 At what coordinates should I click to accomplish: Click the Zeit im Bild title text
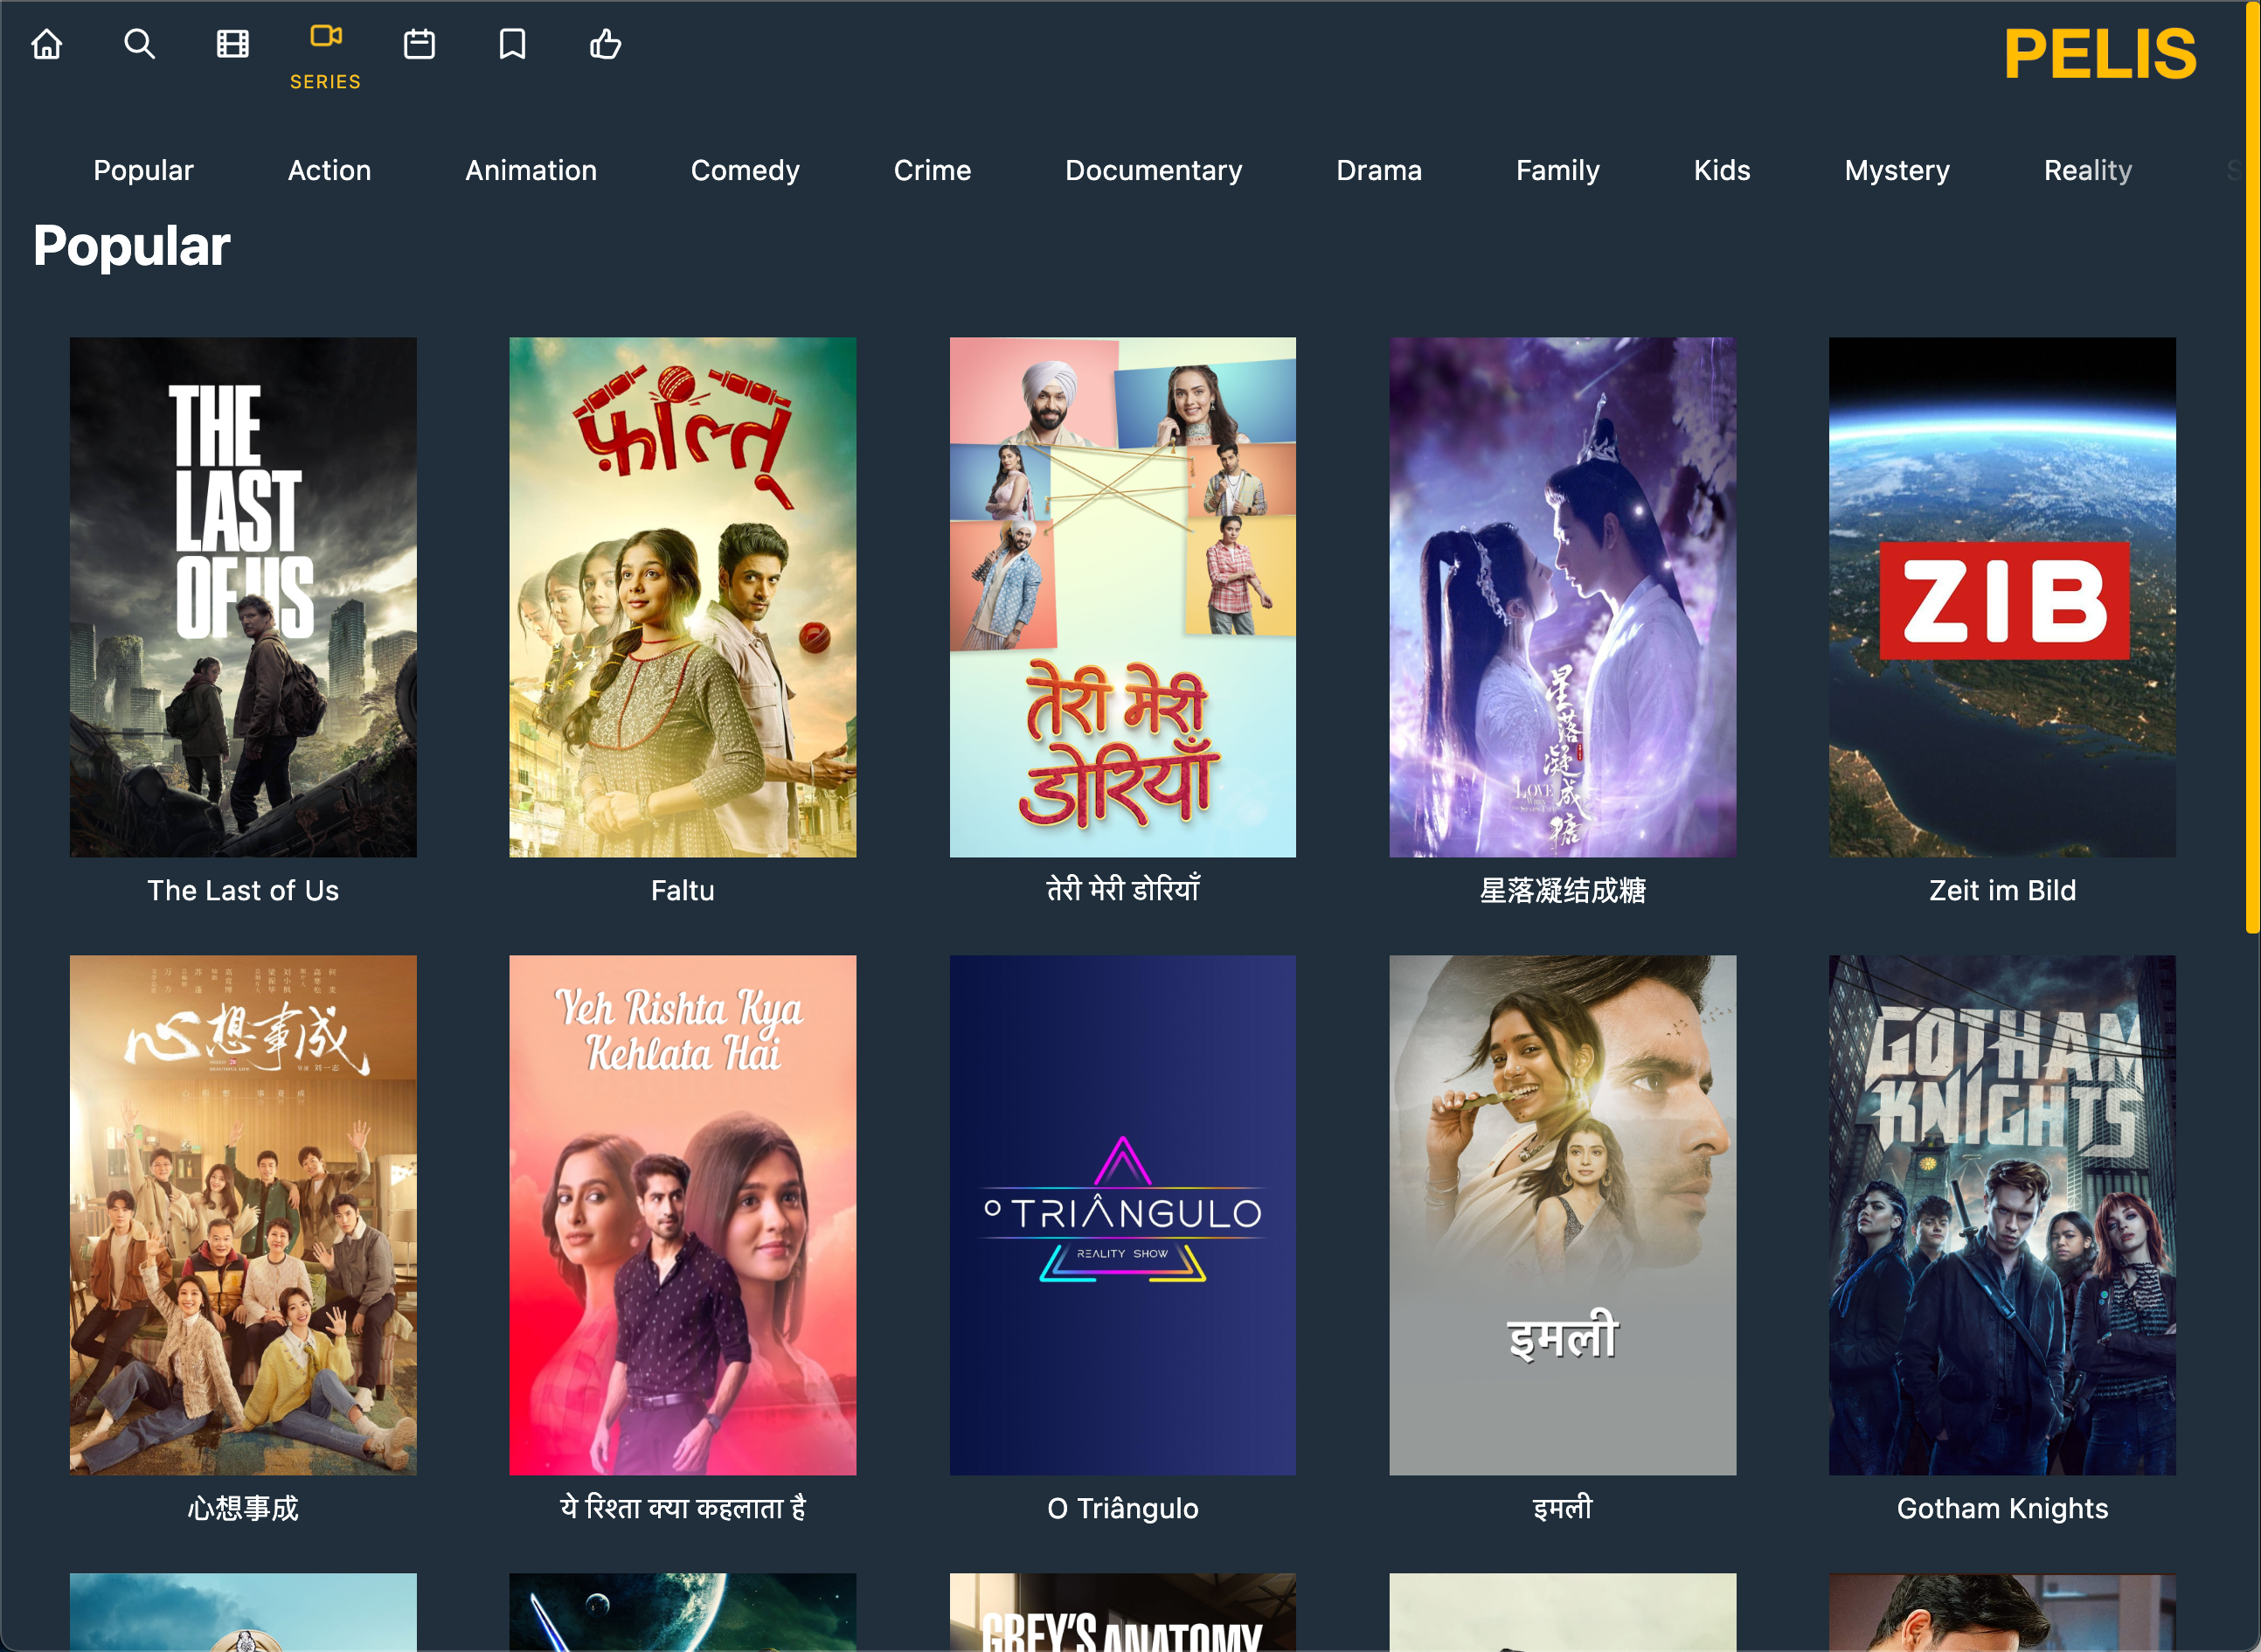point(2002,890)
